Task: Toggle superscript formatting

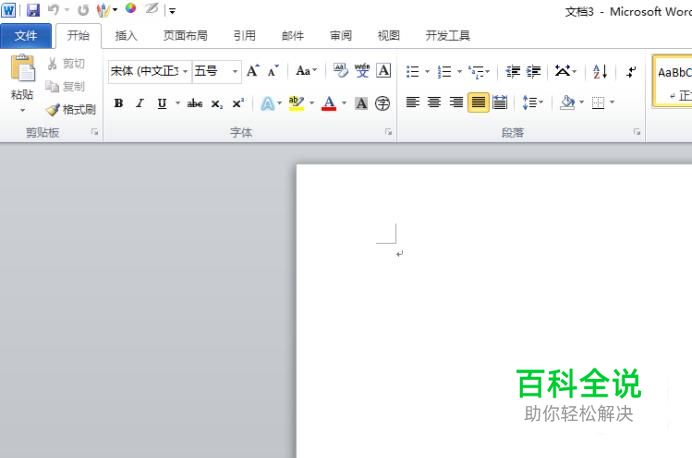Action: click(x=238, y=103)
